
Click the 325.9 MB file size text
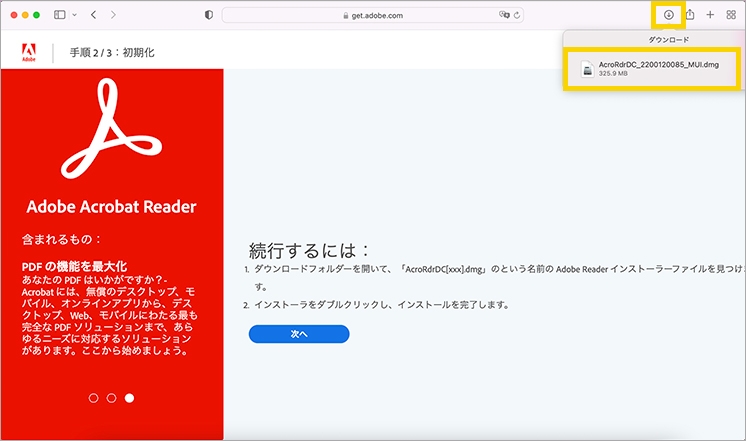point(613,73)
